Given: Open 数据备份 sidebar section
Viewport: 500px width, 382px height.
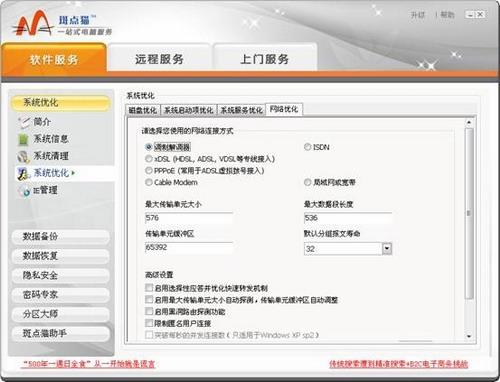Looking at the screenshot, I should coord(61,237).
